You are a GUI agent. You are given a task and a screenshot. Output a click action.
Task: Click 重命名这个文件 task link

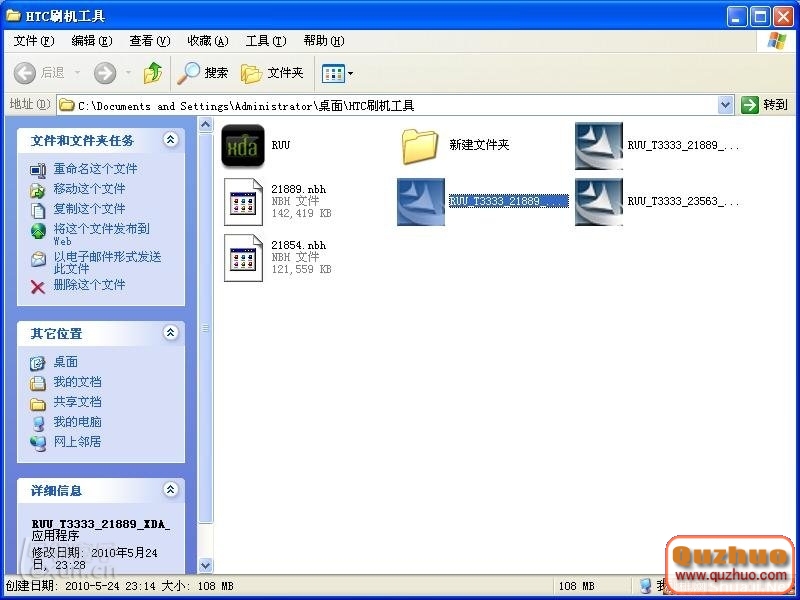(95, 168)
